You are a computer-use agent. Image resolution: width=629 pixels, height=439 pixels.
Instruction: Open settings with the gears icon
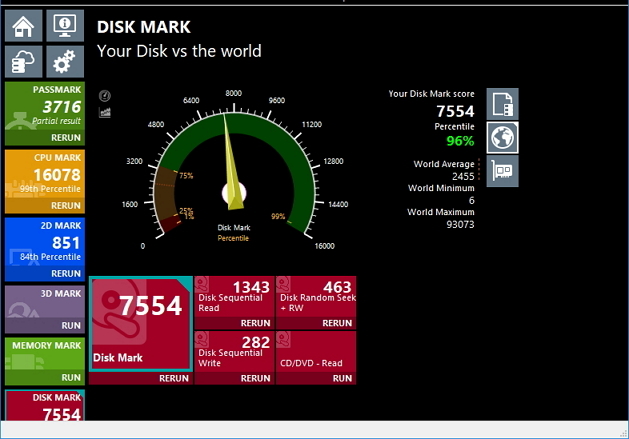point(65,63)
